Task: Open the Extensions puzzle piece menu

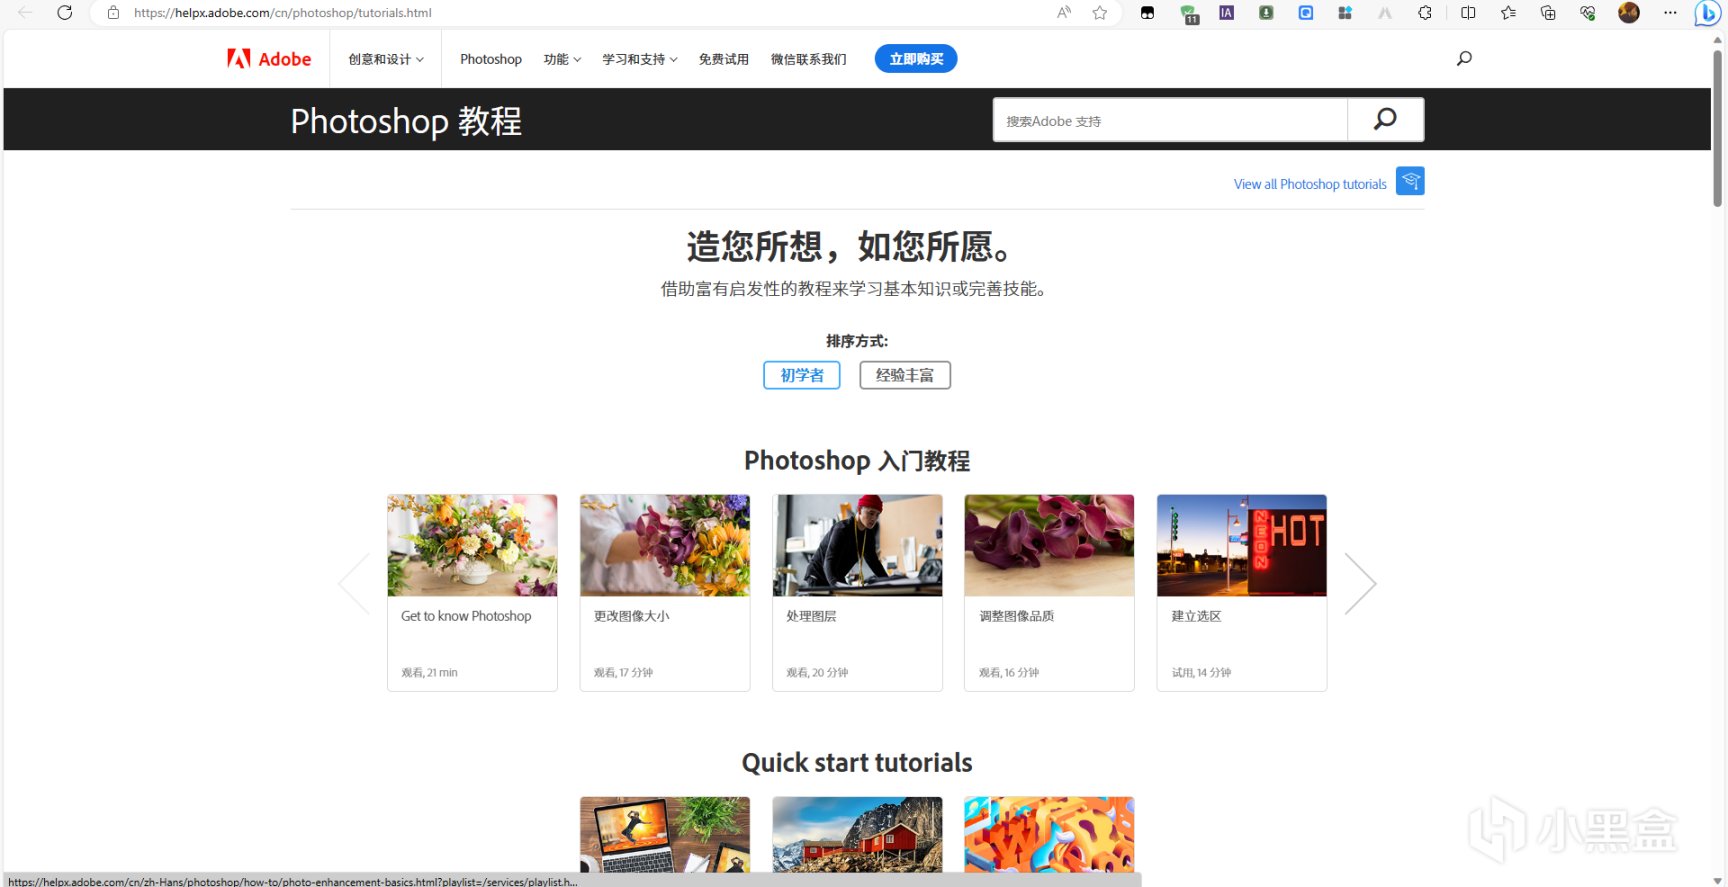Action: (x=1425, y=13)
